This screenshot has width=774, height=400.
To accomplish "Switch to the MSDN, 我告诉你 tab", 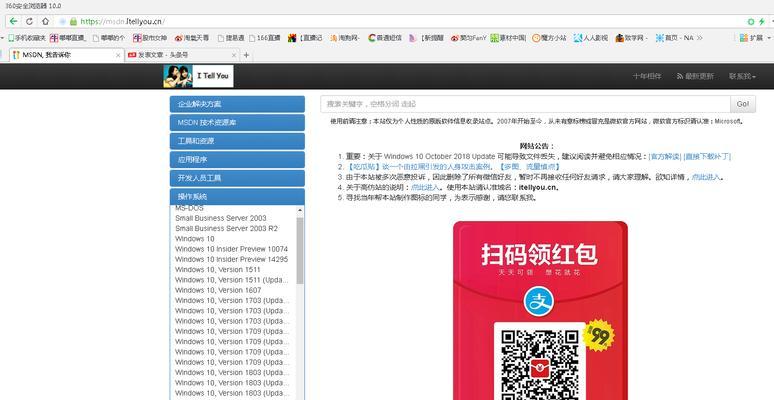I will 67,55.
